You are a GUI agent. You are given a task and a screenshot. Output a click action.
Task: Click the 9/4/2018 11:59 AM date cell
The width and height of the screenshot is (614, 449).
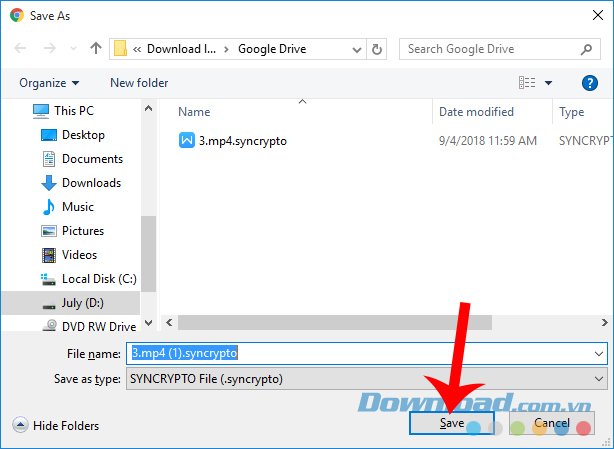tap(488, 141)
